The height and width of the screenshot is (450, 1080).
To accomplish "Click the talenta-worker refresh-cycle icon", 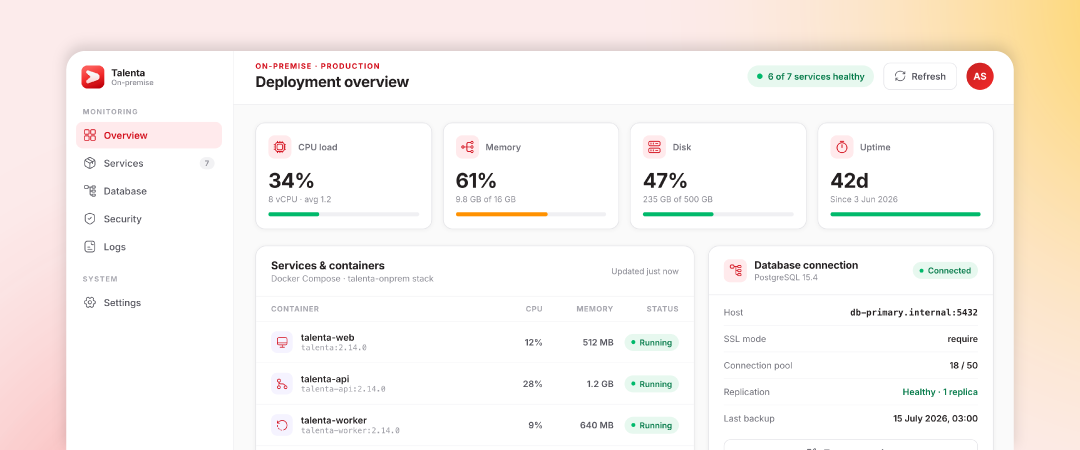I will click(x=282, y=425).
